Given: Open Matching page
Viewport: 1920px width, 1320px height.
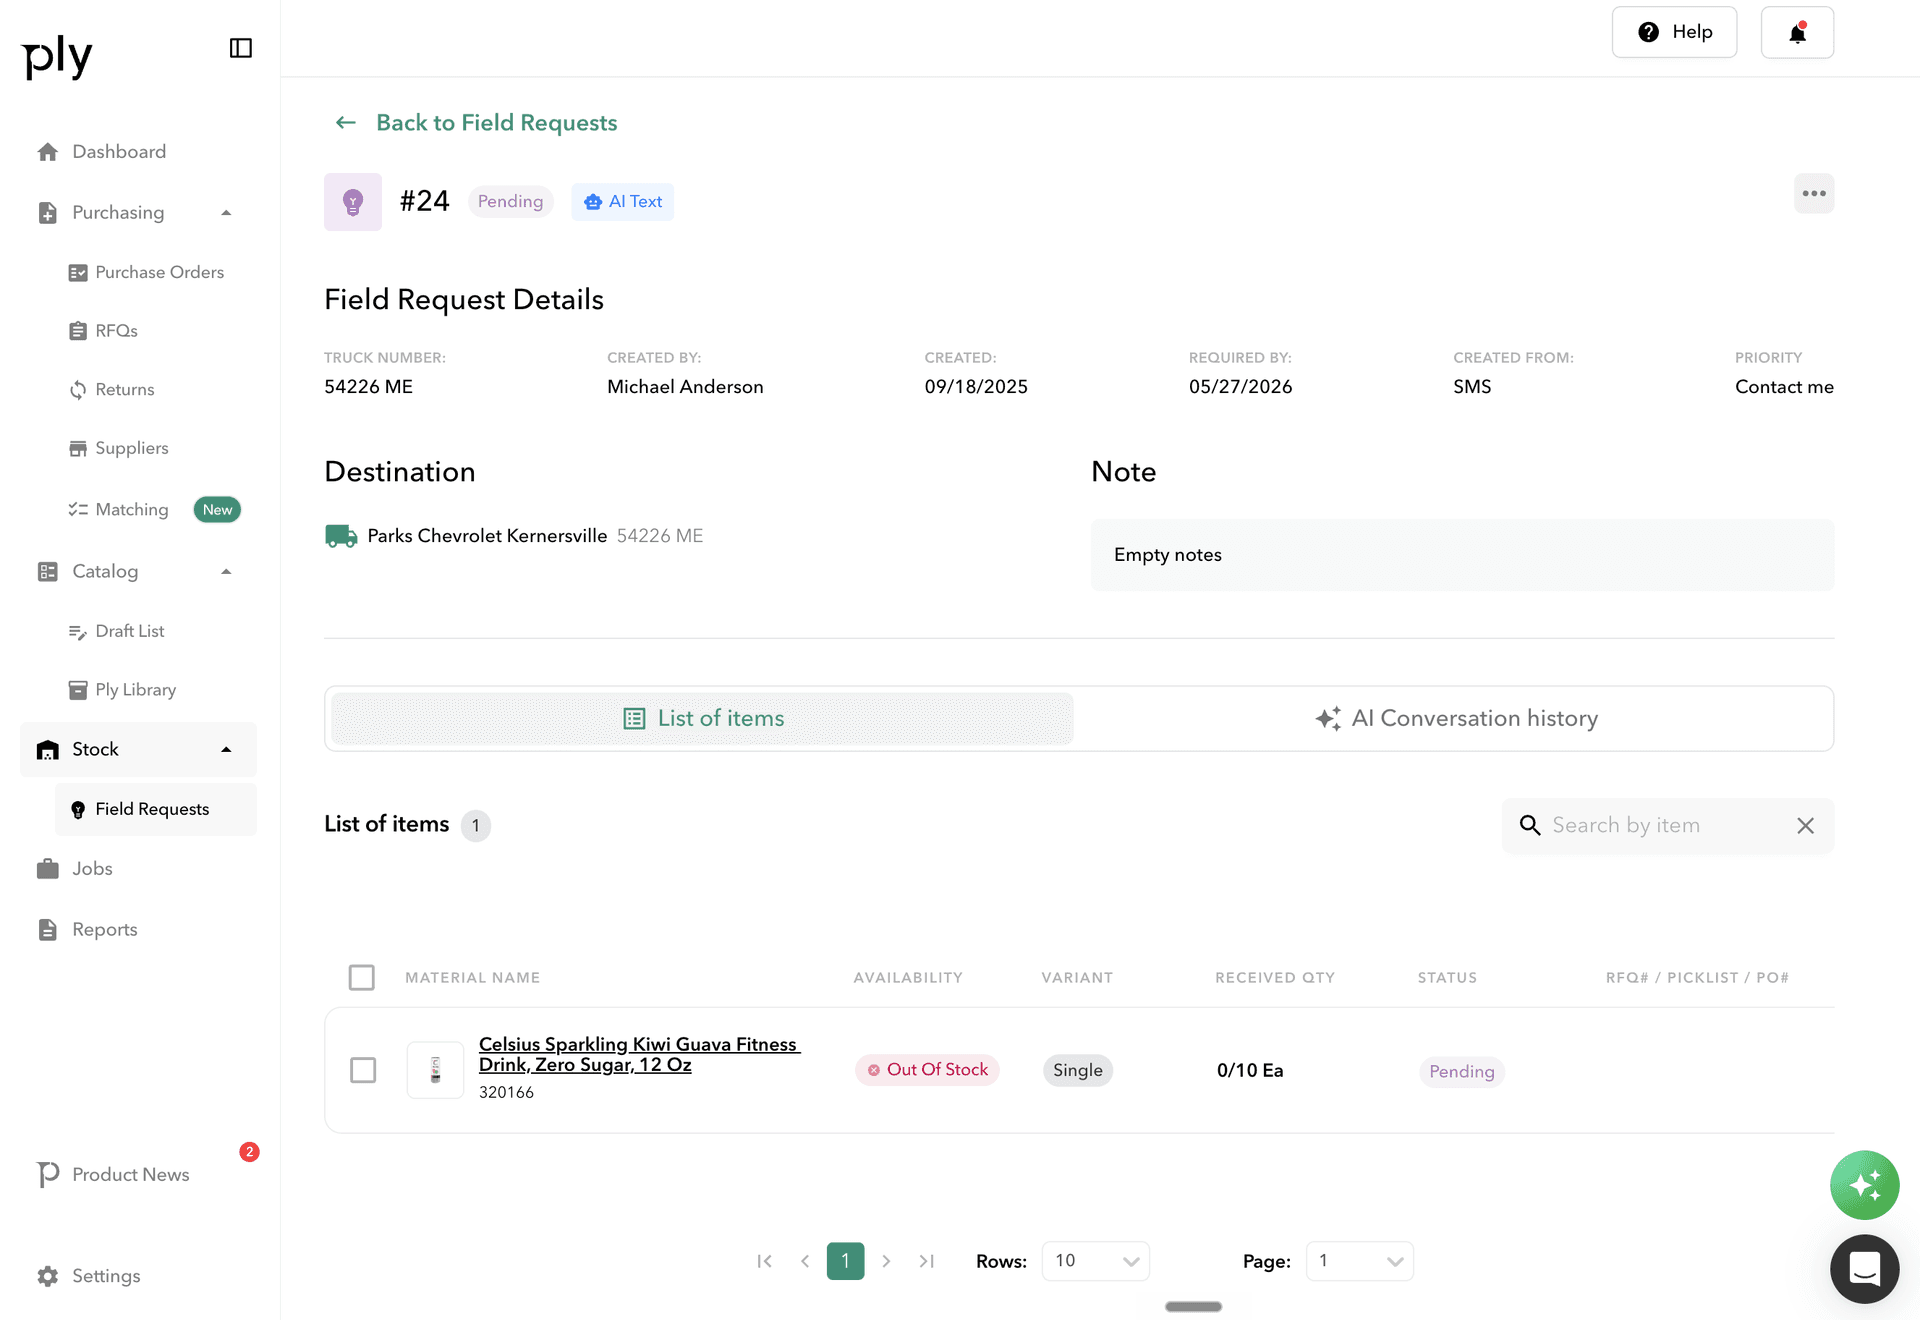Looking at the screenshot, I should tap(118, 510).
